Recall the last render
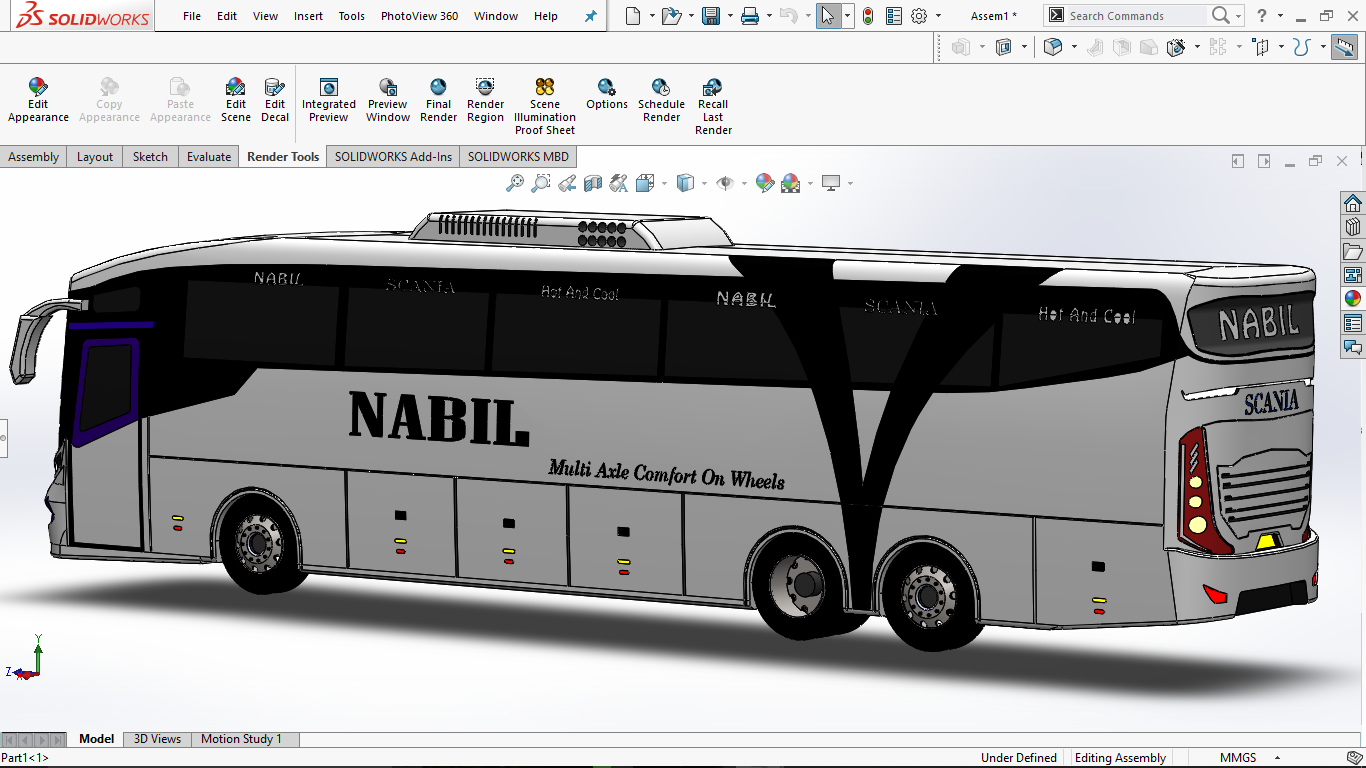1366x768 pixels. pos(713,106)
